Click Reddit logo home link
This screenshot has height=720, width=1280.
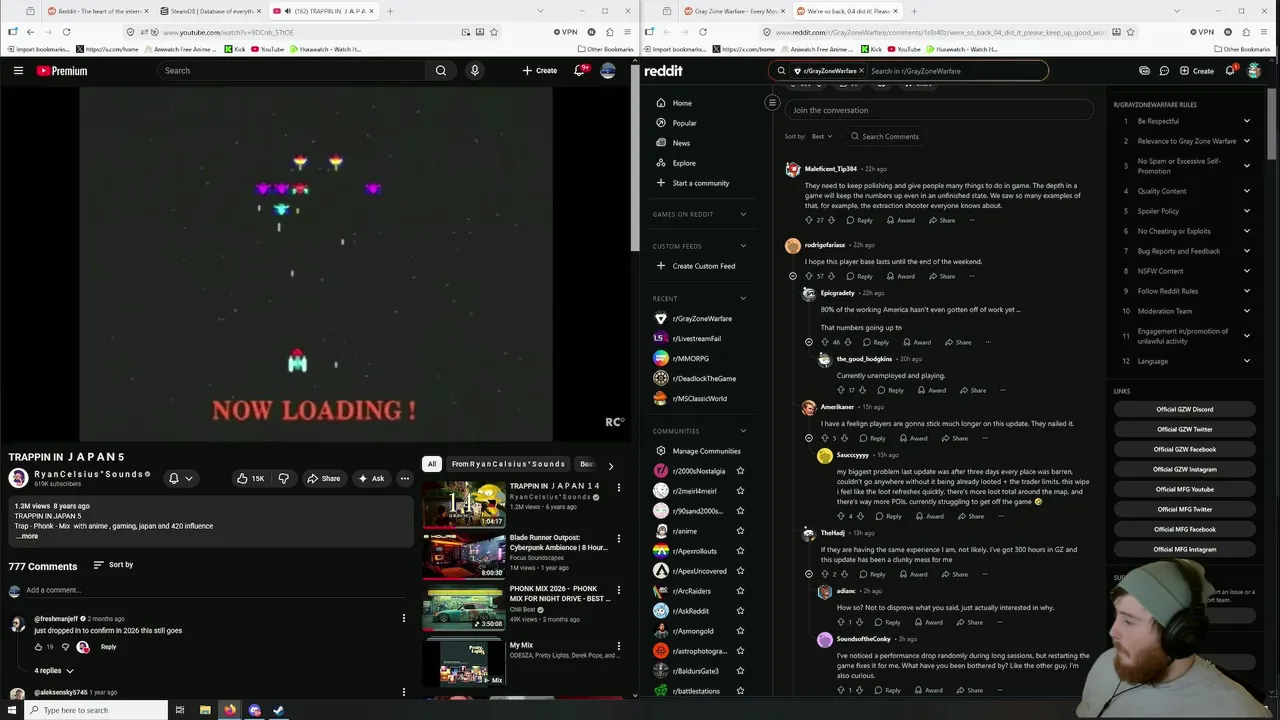664,71
